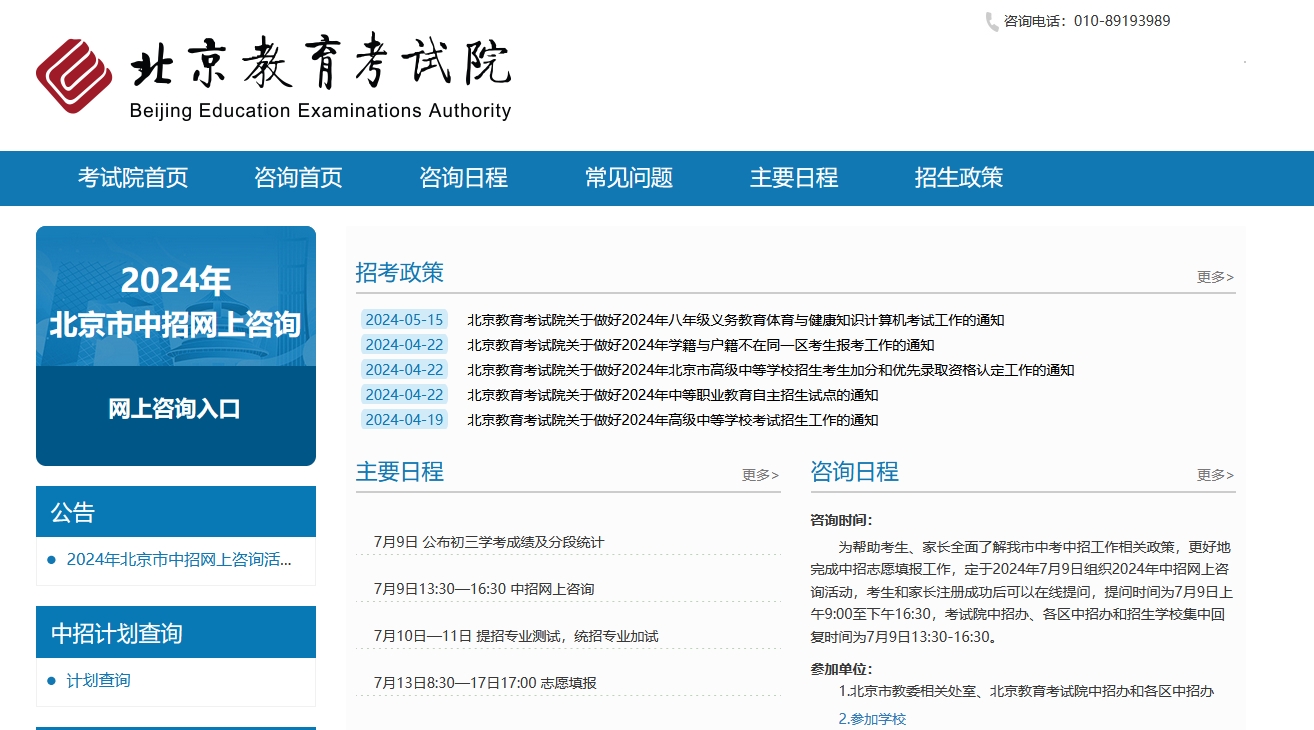This screenshot has width=1314, height=730.
Task: Click the 2024年北京市中招网上咨询 banner image
Action: (176, 296)
